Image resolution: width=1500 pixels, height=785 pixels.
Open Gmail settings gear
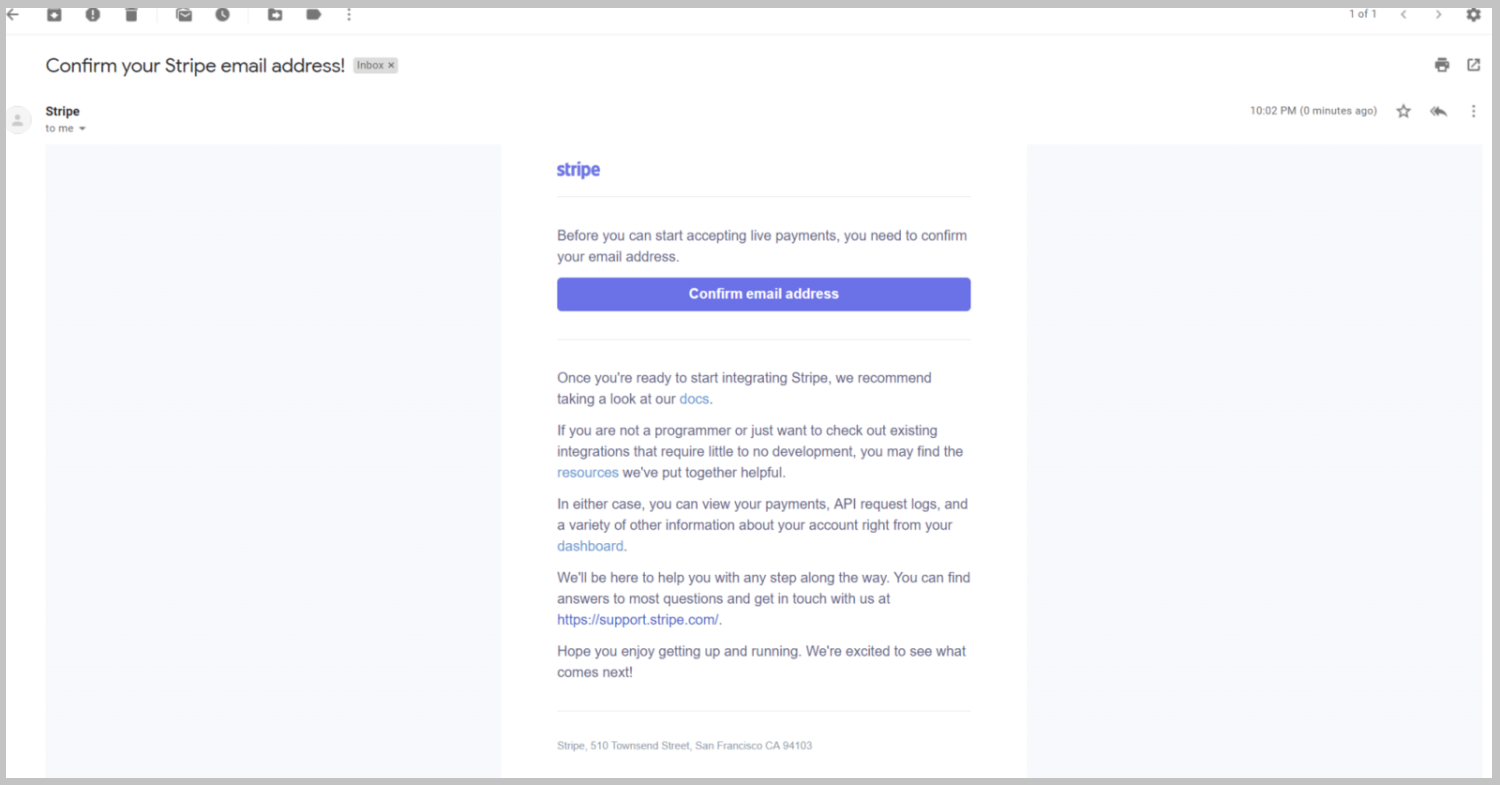[1473, 14]
